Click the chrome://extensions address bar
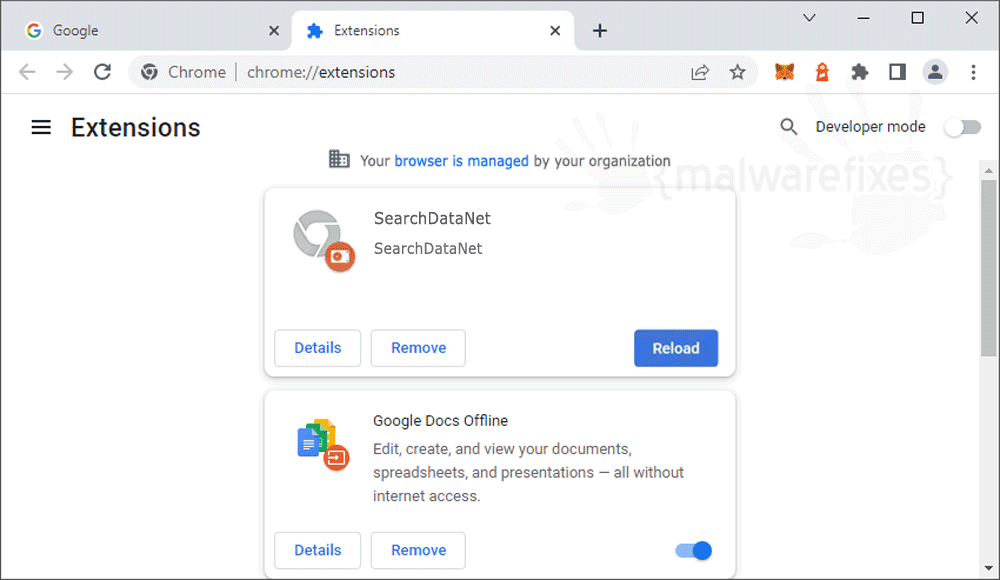 click(x=408, y=72)
